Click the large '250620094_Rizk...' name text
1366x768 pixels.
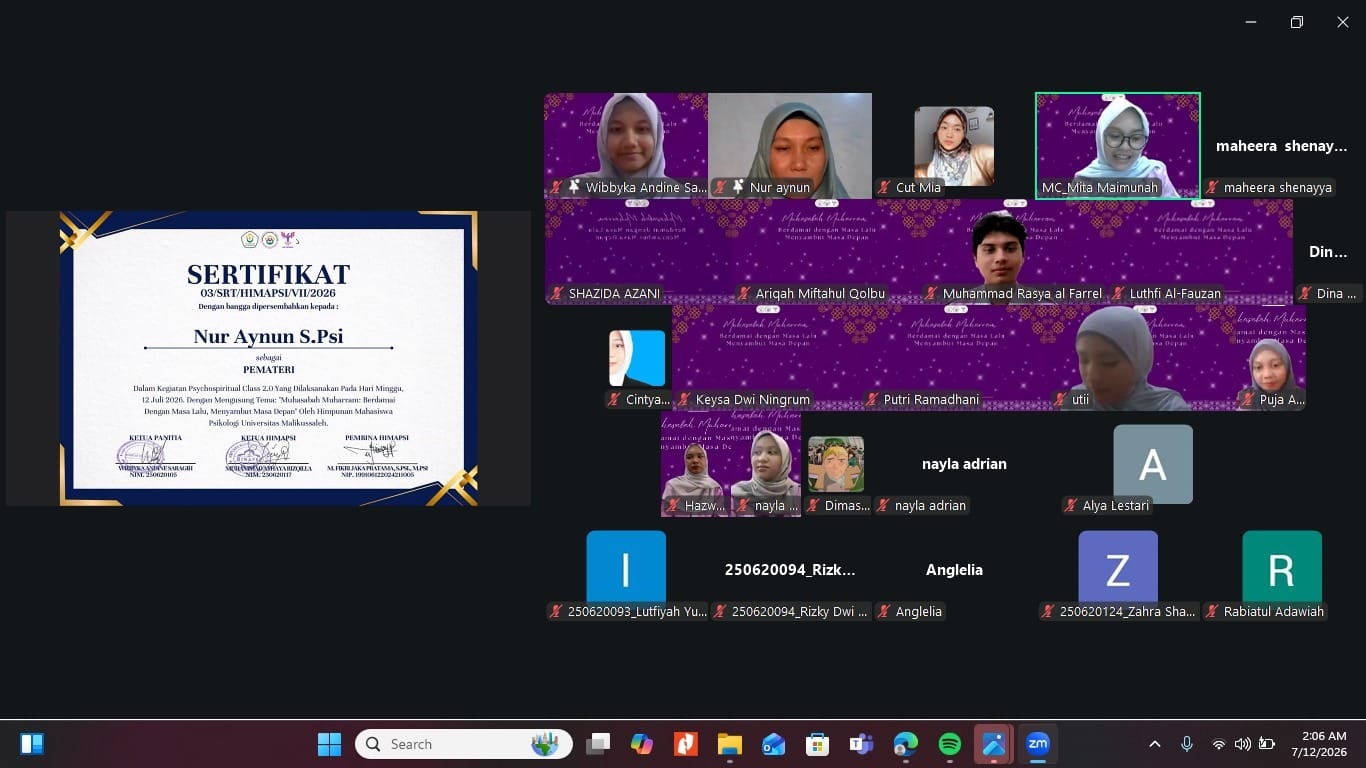(x=790, y=570)
